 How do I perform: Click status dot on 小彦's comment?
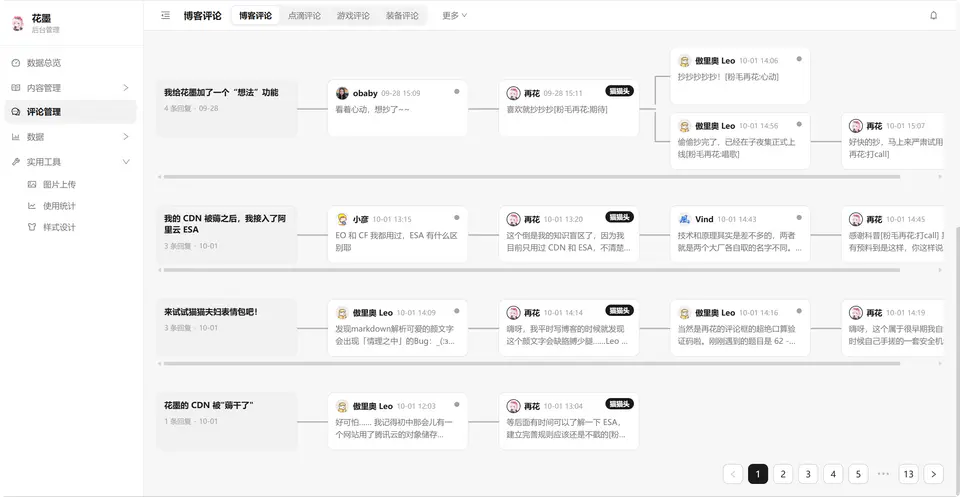tap(456, 217)
